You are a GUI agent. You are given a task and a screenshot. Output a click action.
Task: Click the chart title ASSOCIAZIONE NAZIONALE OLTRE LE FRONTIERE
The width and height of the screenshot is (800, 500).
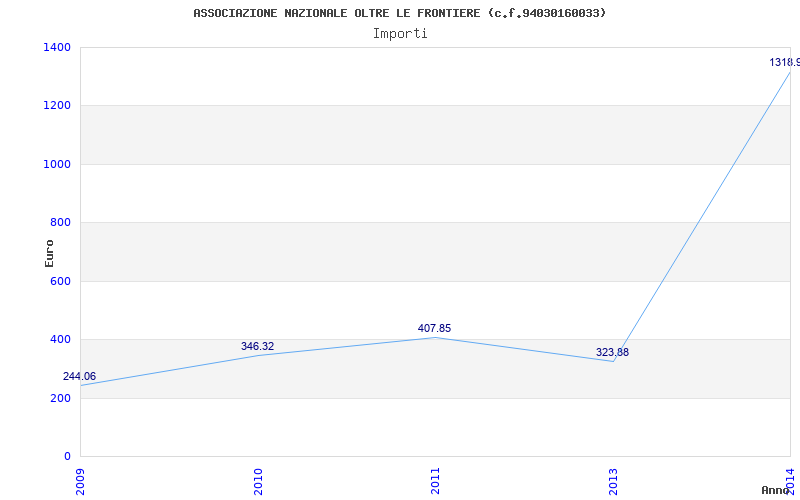tap(400, 13)
